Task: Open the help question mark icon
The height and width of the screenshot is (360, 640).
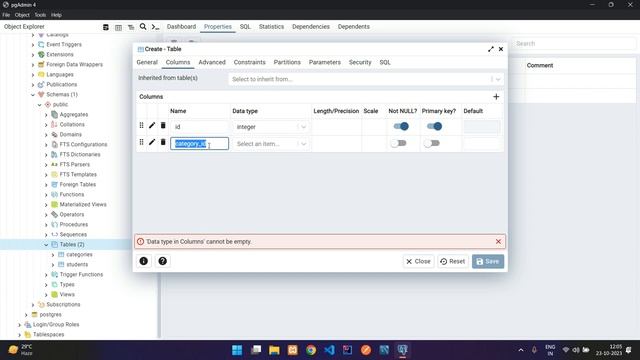Action: (162, 261)
